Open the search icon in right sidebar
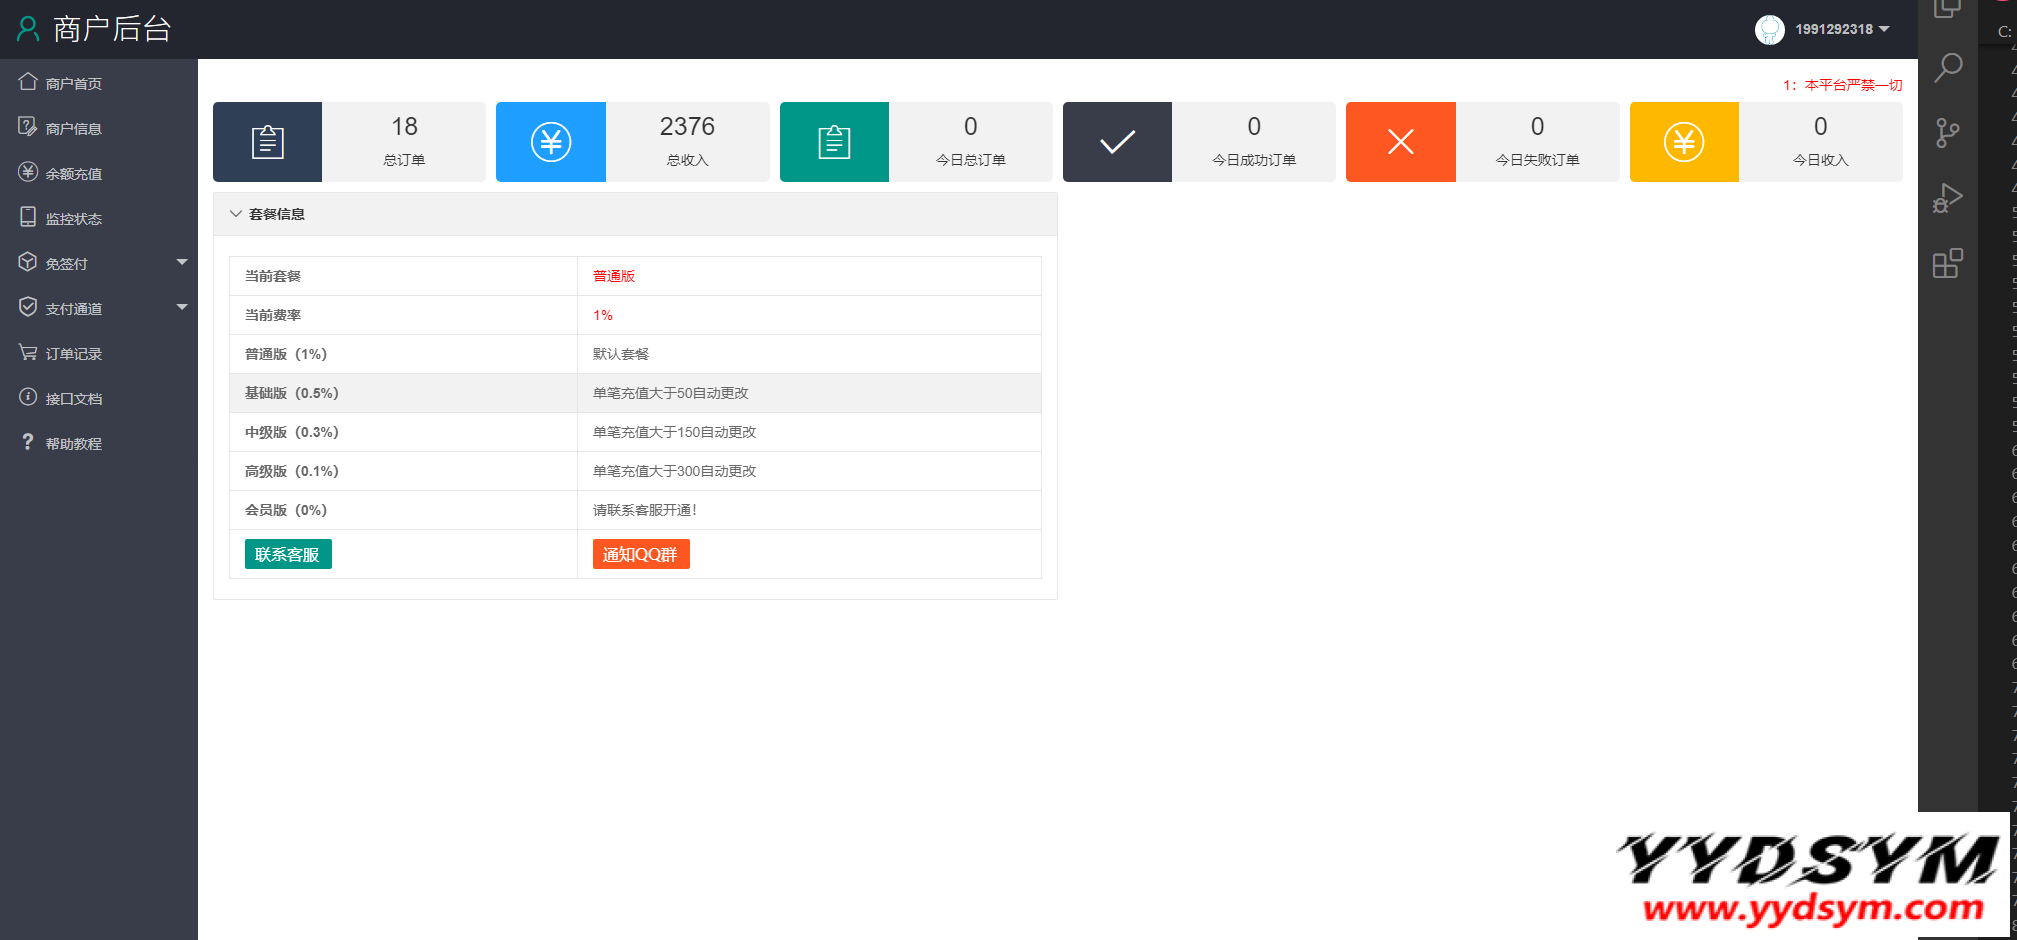 click(x=1948, y=68)
